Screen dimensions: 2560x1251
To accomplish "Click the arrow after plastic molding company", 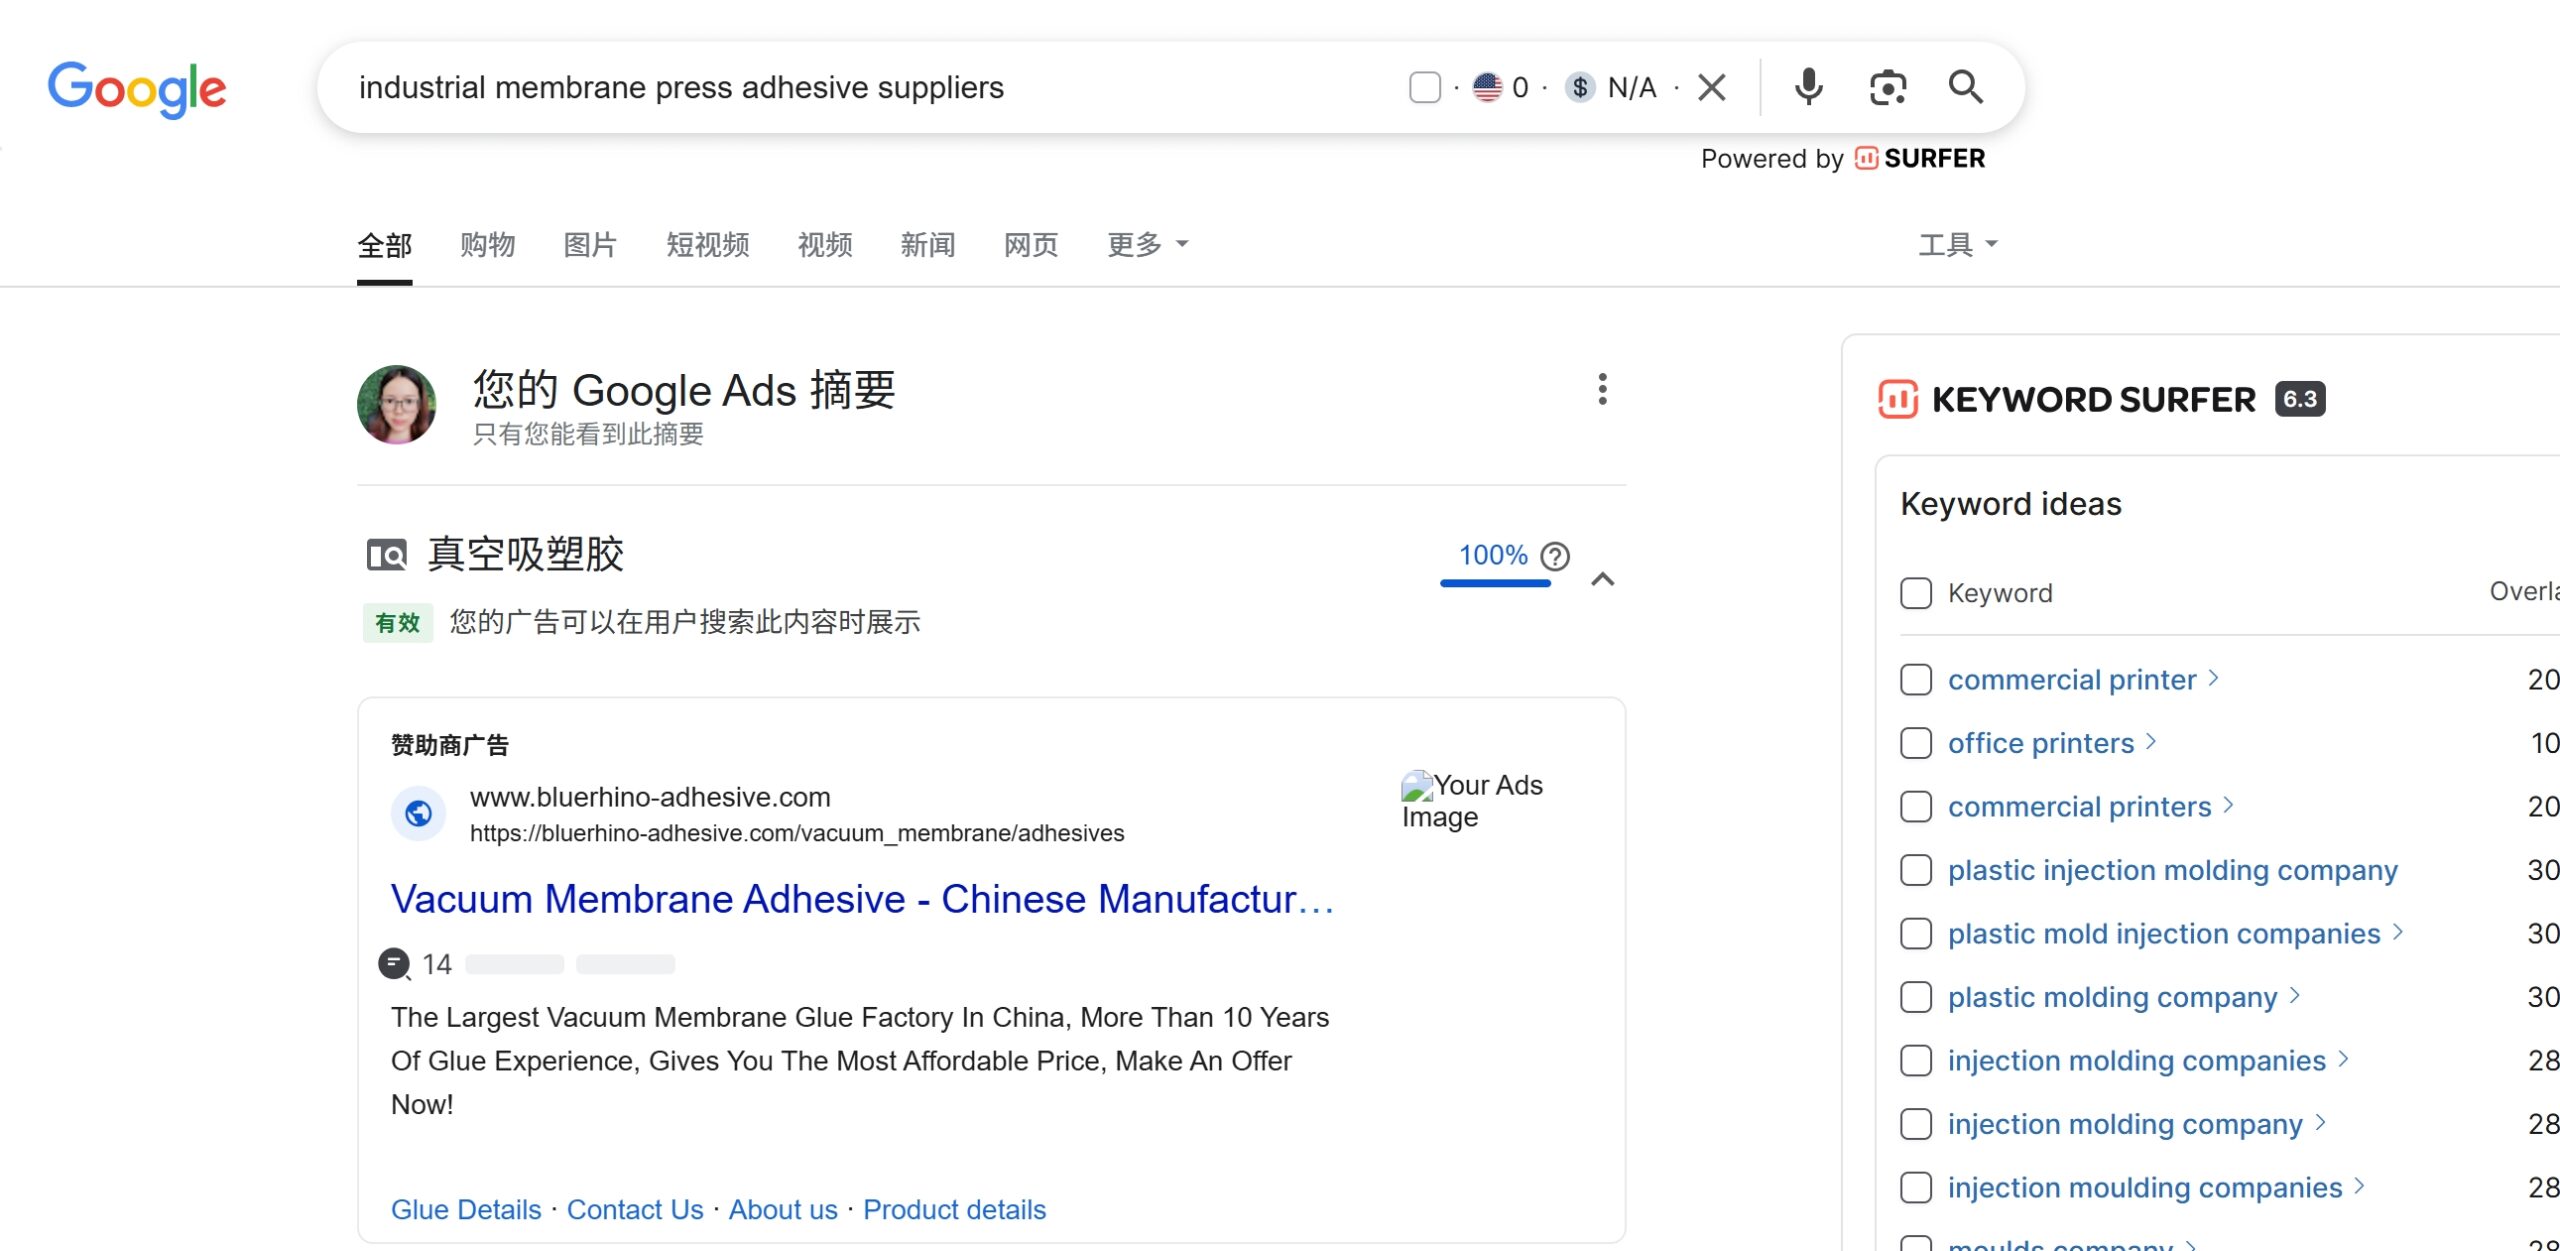I will point(2295,995).
